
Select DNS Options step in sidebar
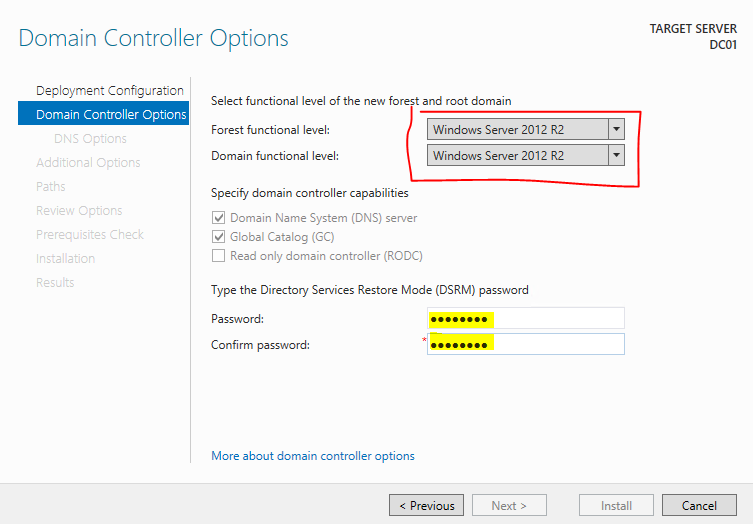tap(90, 138)
